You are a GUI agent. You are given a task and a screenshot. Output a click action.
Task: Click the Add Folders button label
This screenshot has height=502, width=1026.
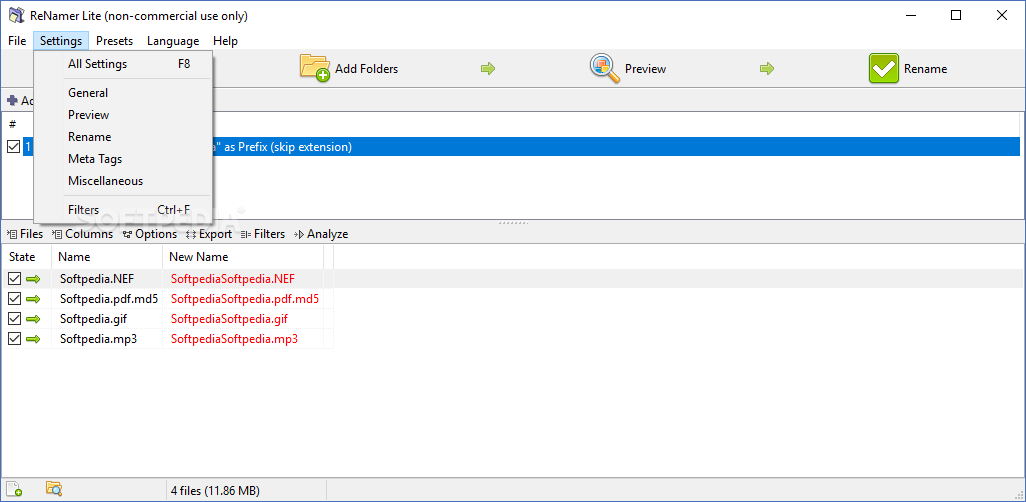click(x=366, y=69)
